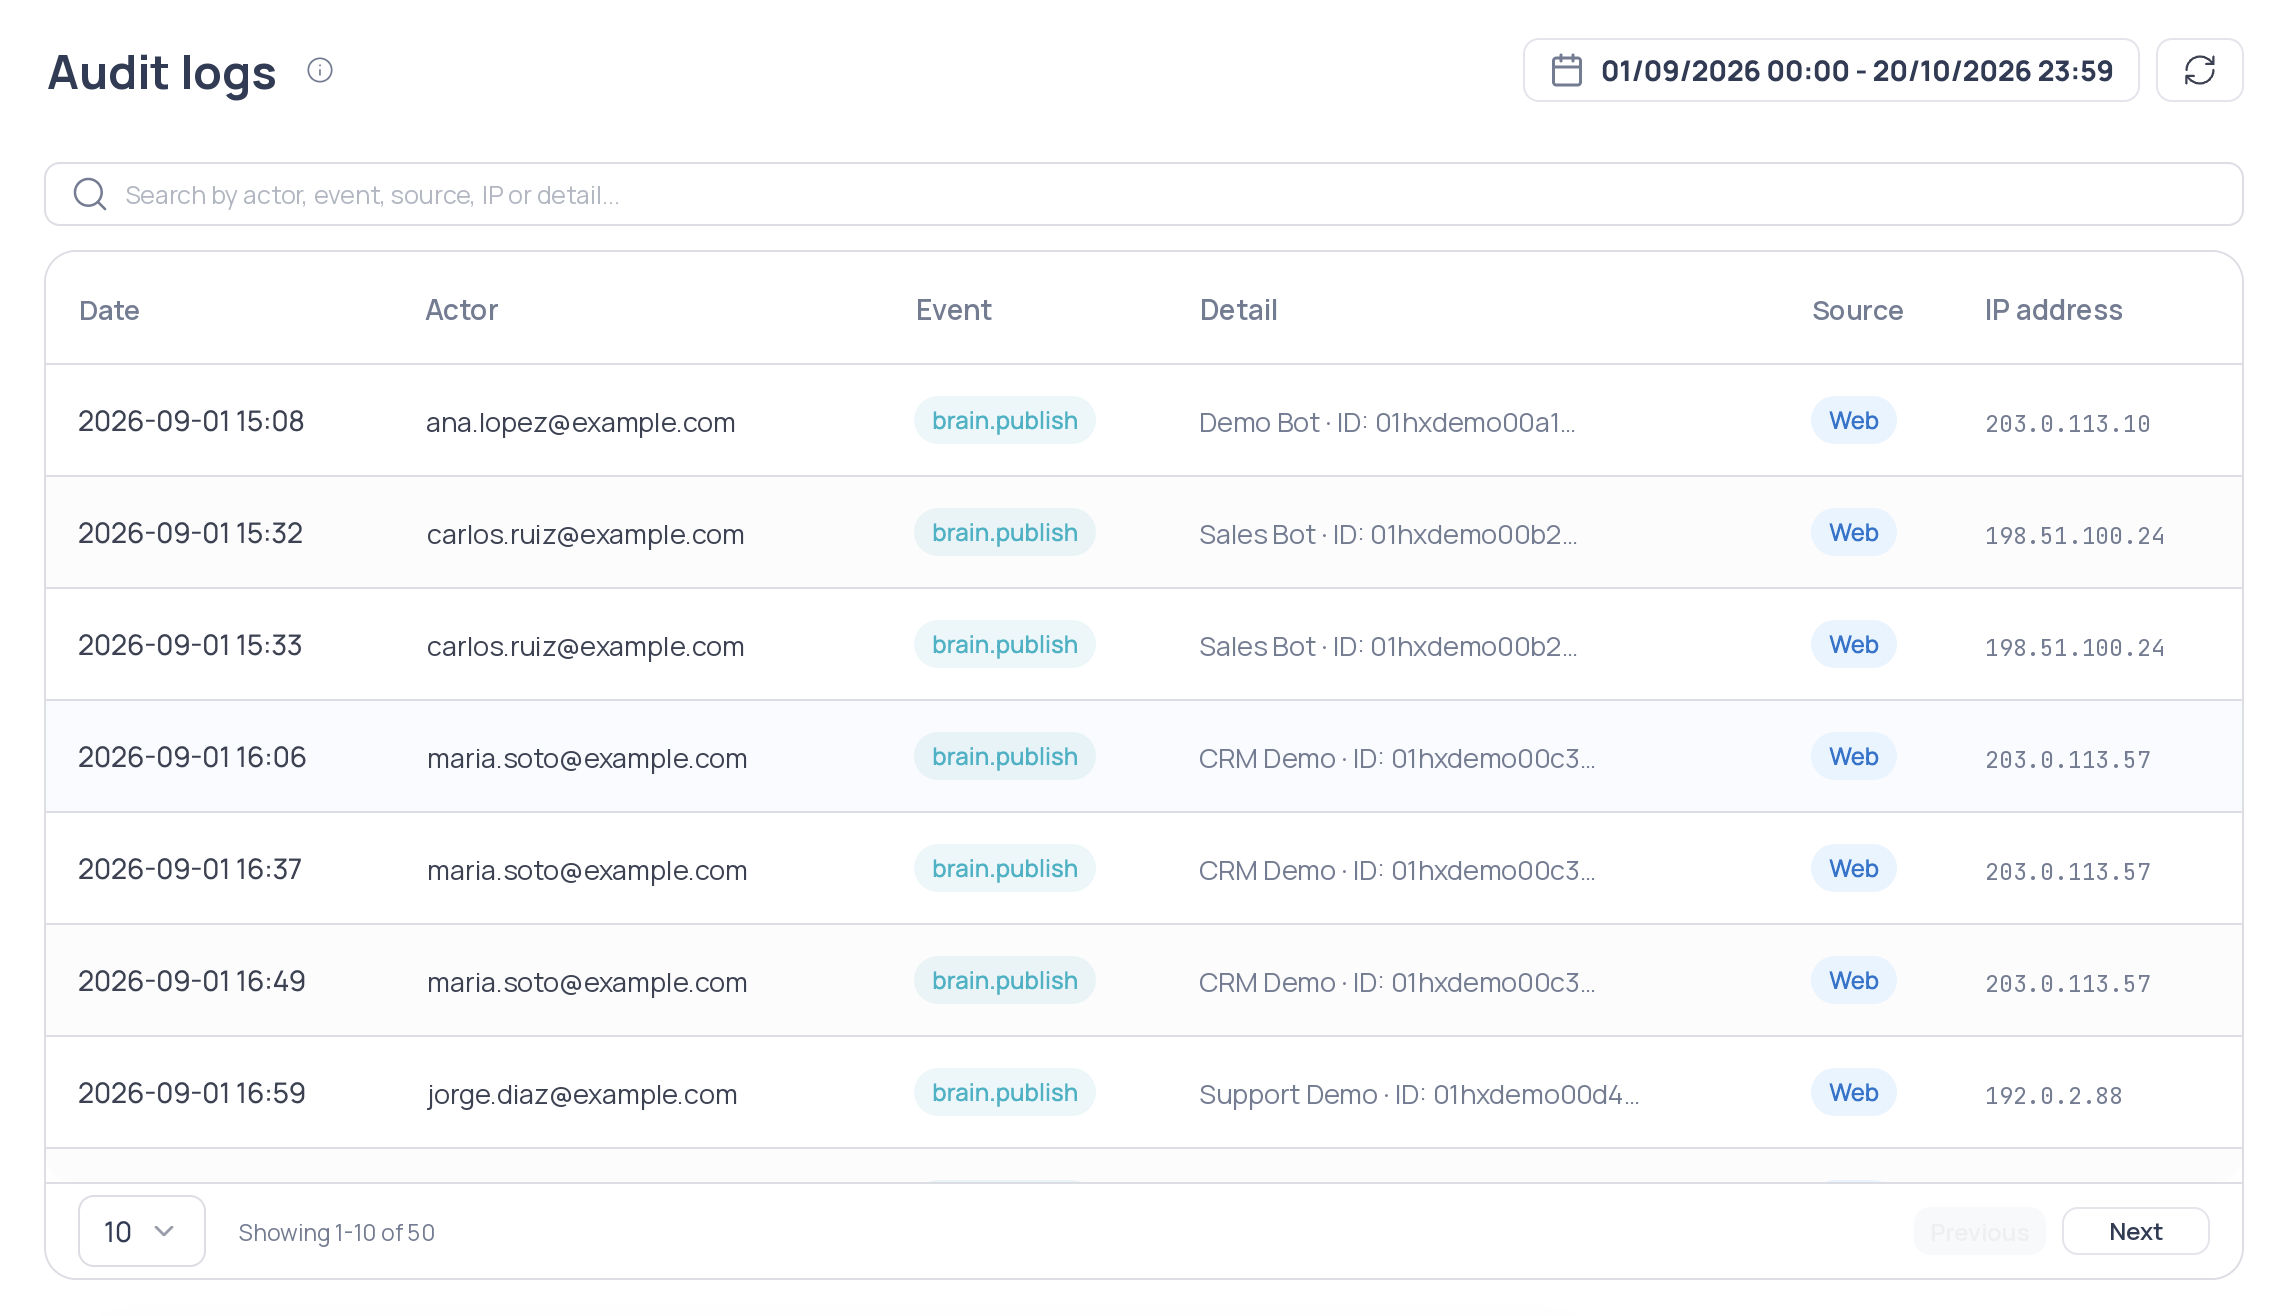Click the Date column header
2288x1316 pixels.
[x=109, y=310]
